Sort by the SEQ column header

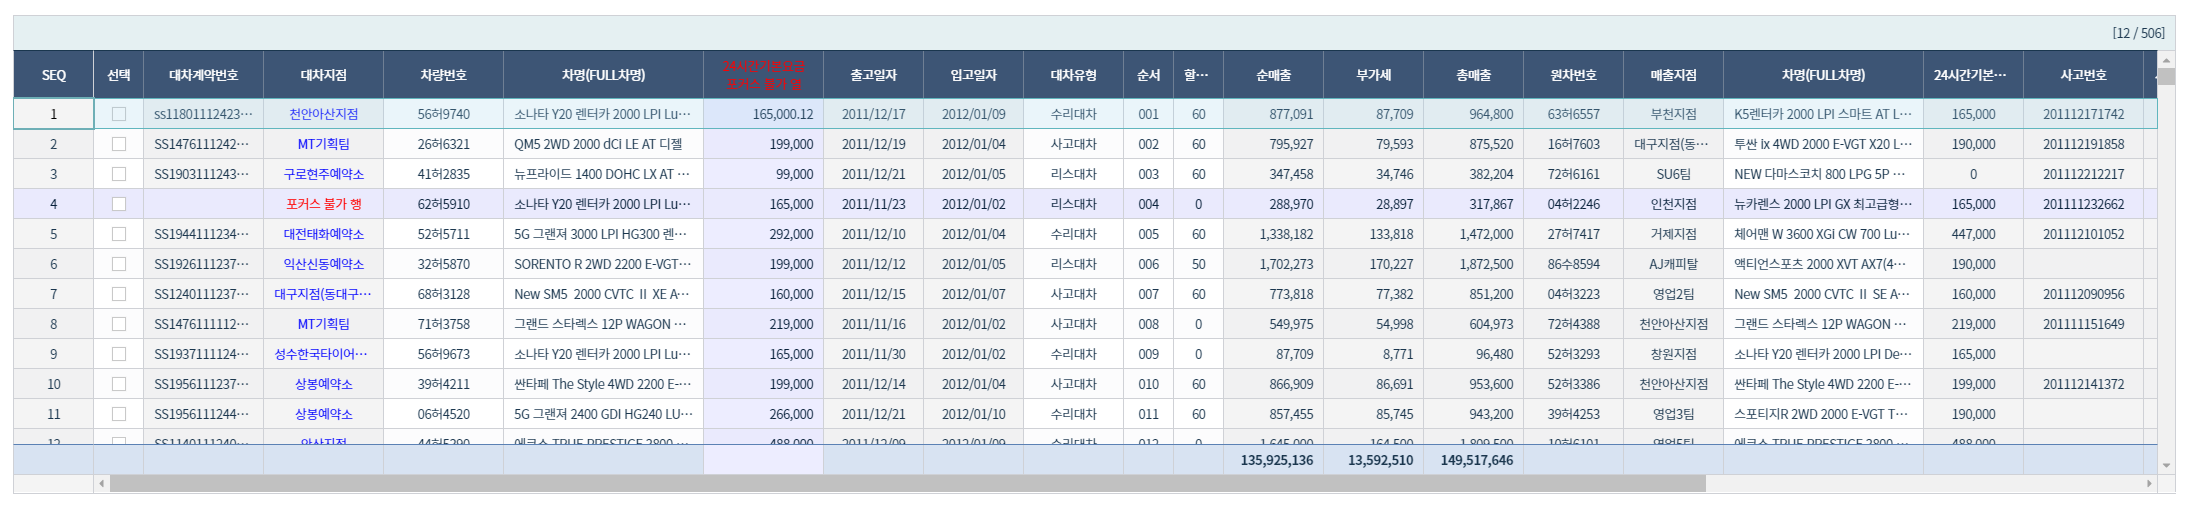point(54,75)
